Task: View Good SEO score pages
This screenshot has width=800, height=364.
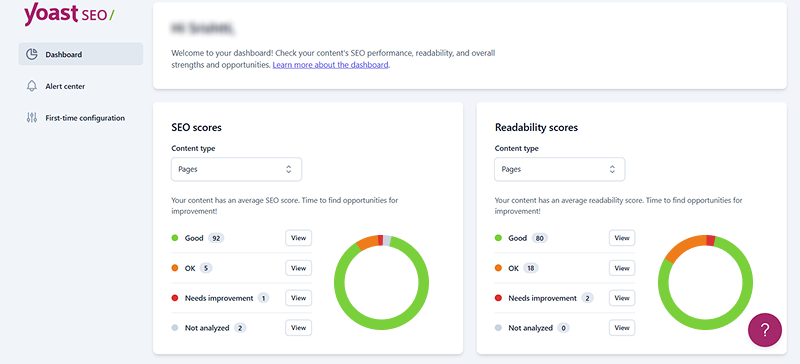Action: click(298, 238)
